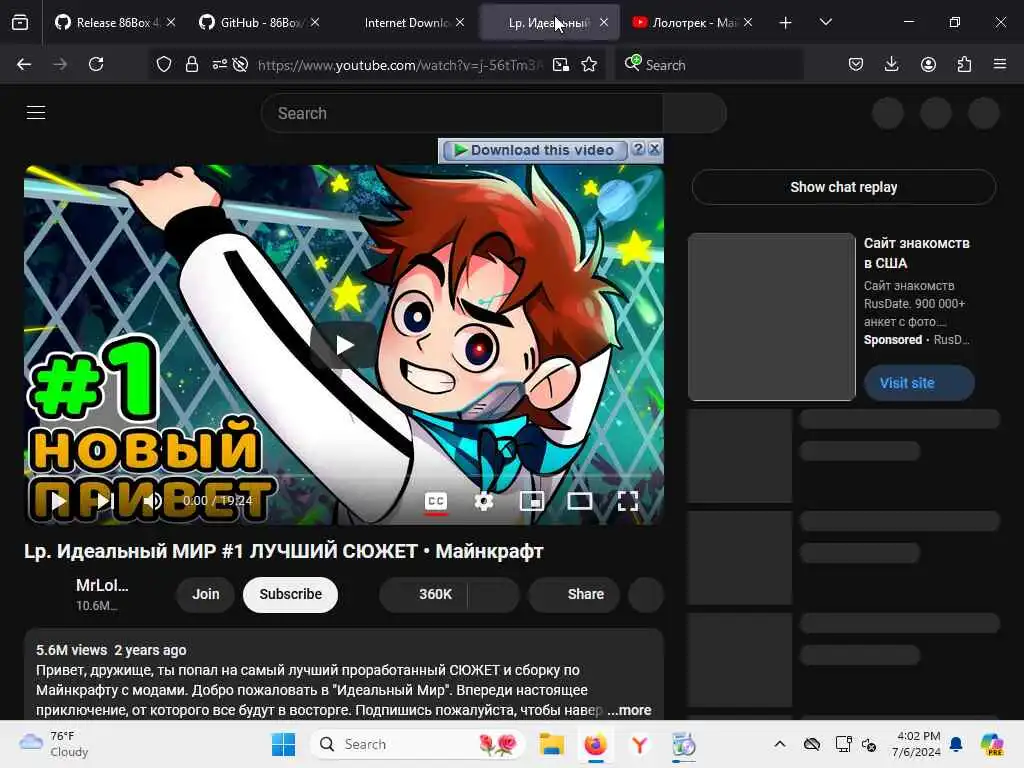Open the Сайт знакомств в США ad title
This screenshot has width=1024, height=768.
click(916, 253)
